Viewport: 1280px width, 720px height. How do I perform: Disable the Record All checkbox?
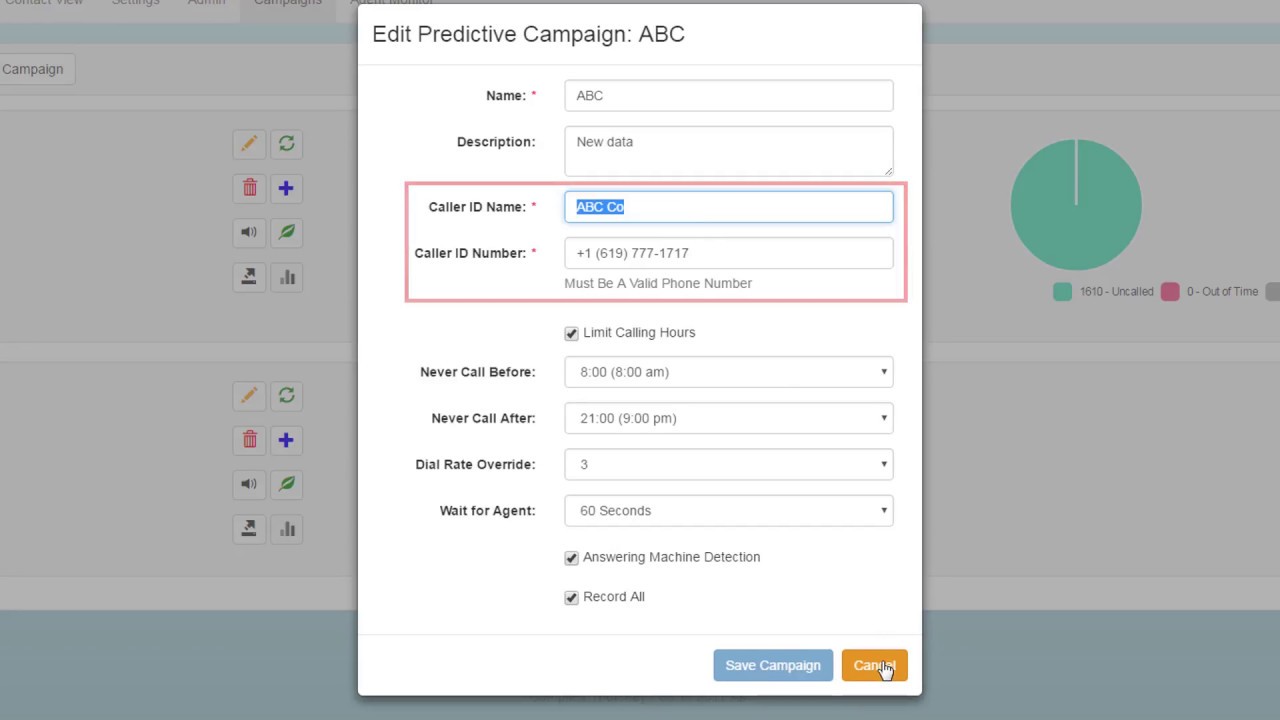tap(571, 598)
